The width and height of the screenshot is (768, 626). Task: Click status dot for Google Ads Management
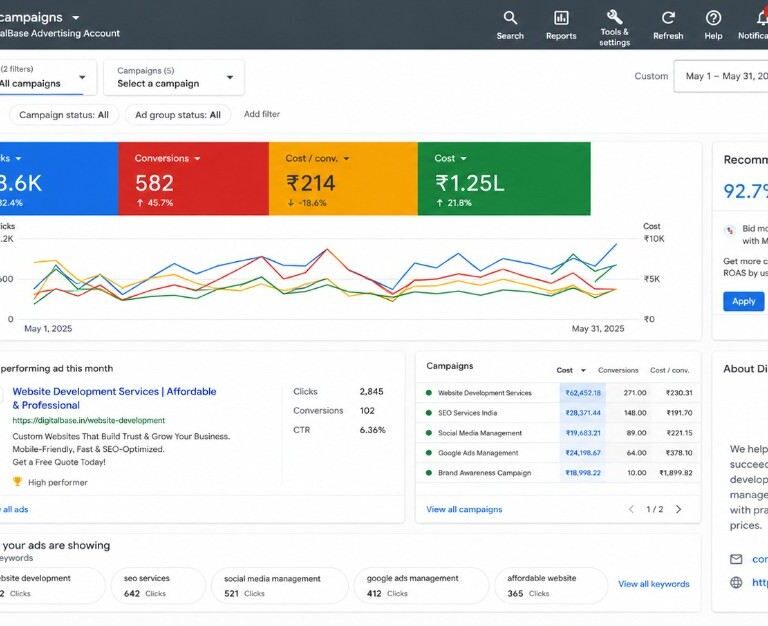(x=429, y=453)
